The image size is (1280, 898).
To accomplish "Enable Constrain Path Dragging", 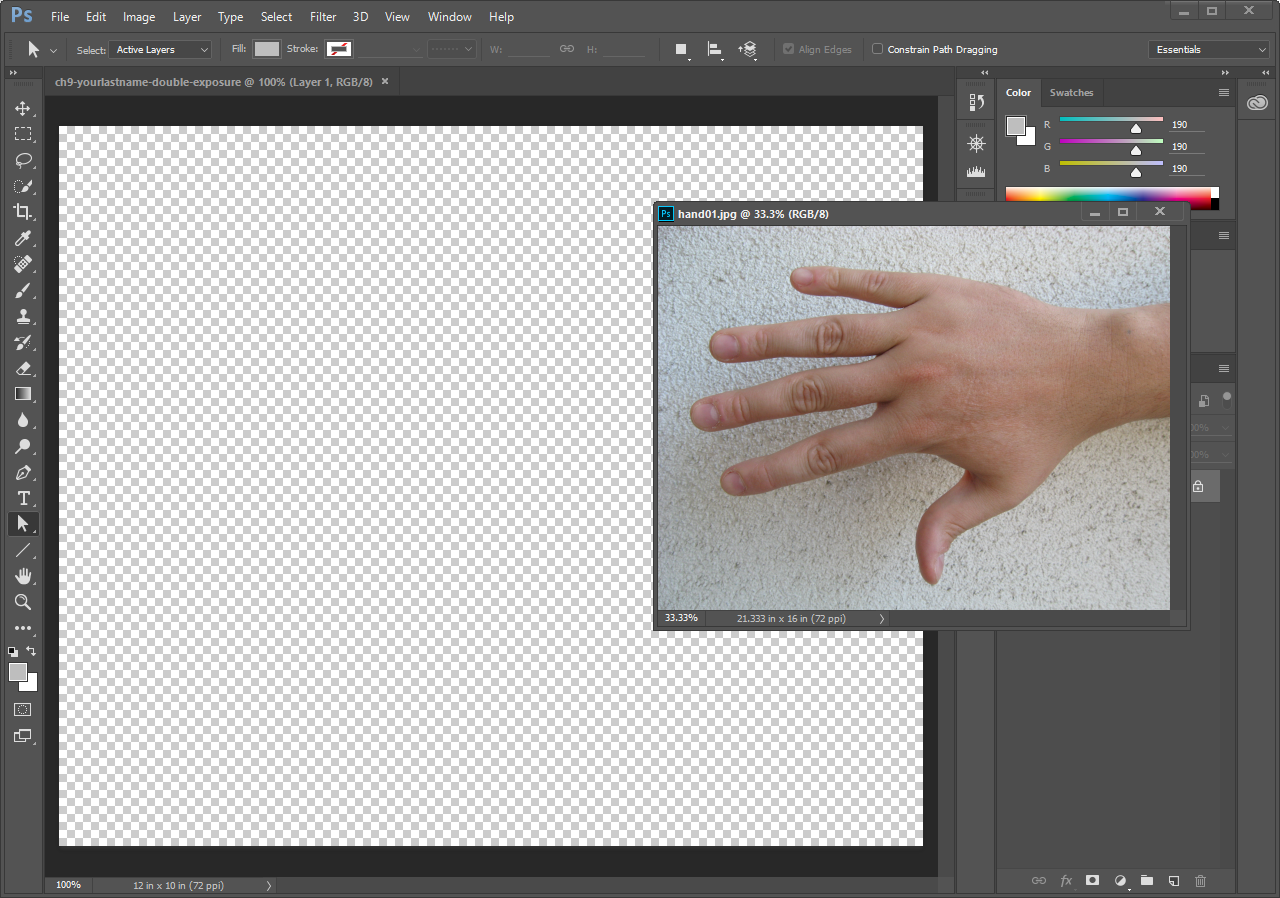I will [x=877, y=49].
